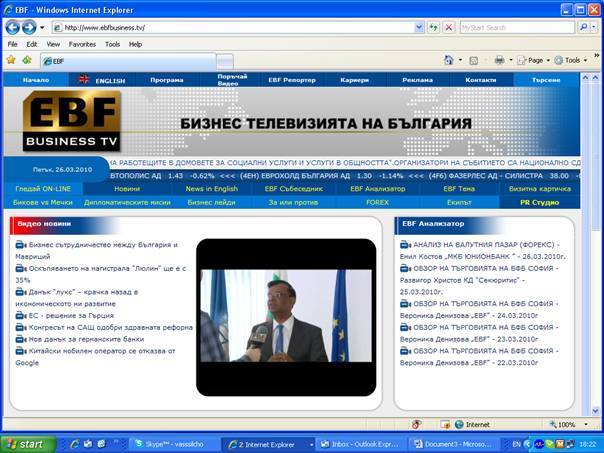Image resolution: width=604 pixels, height=453 pixels.
Task: Open the Новини section tab
Action: tap(127, 189)
